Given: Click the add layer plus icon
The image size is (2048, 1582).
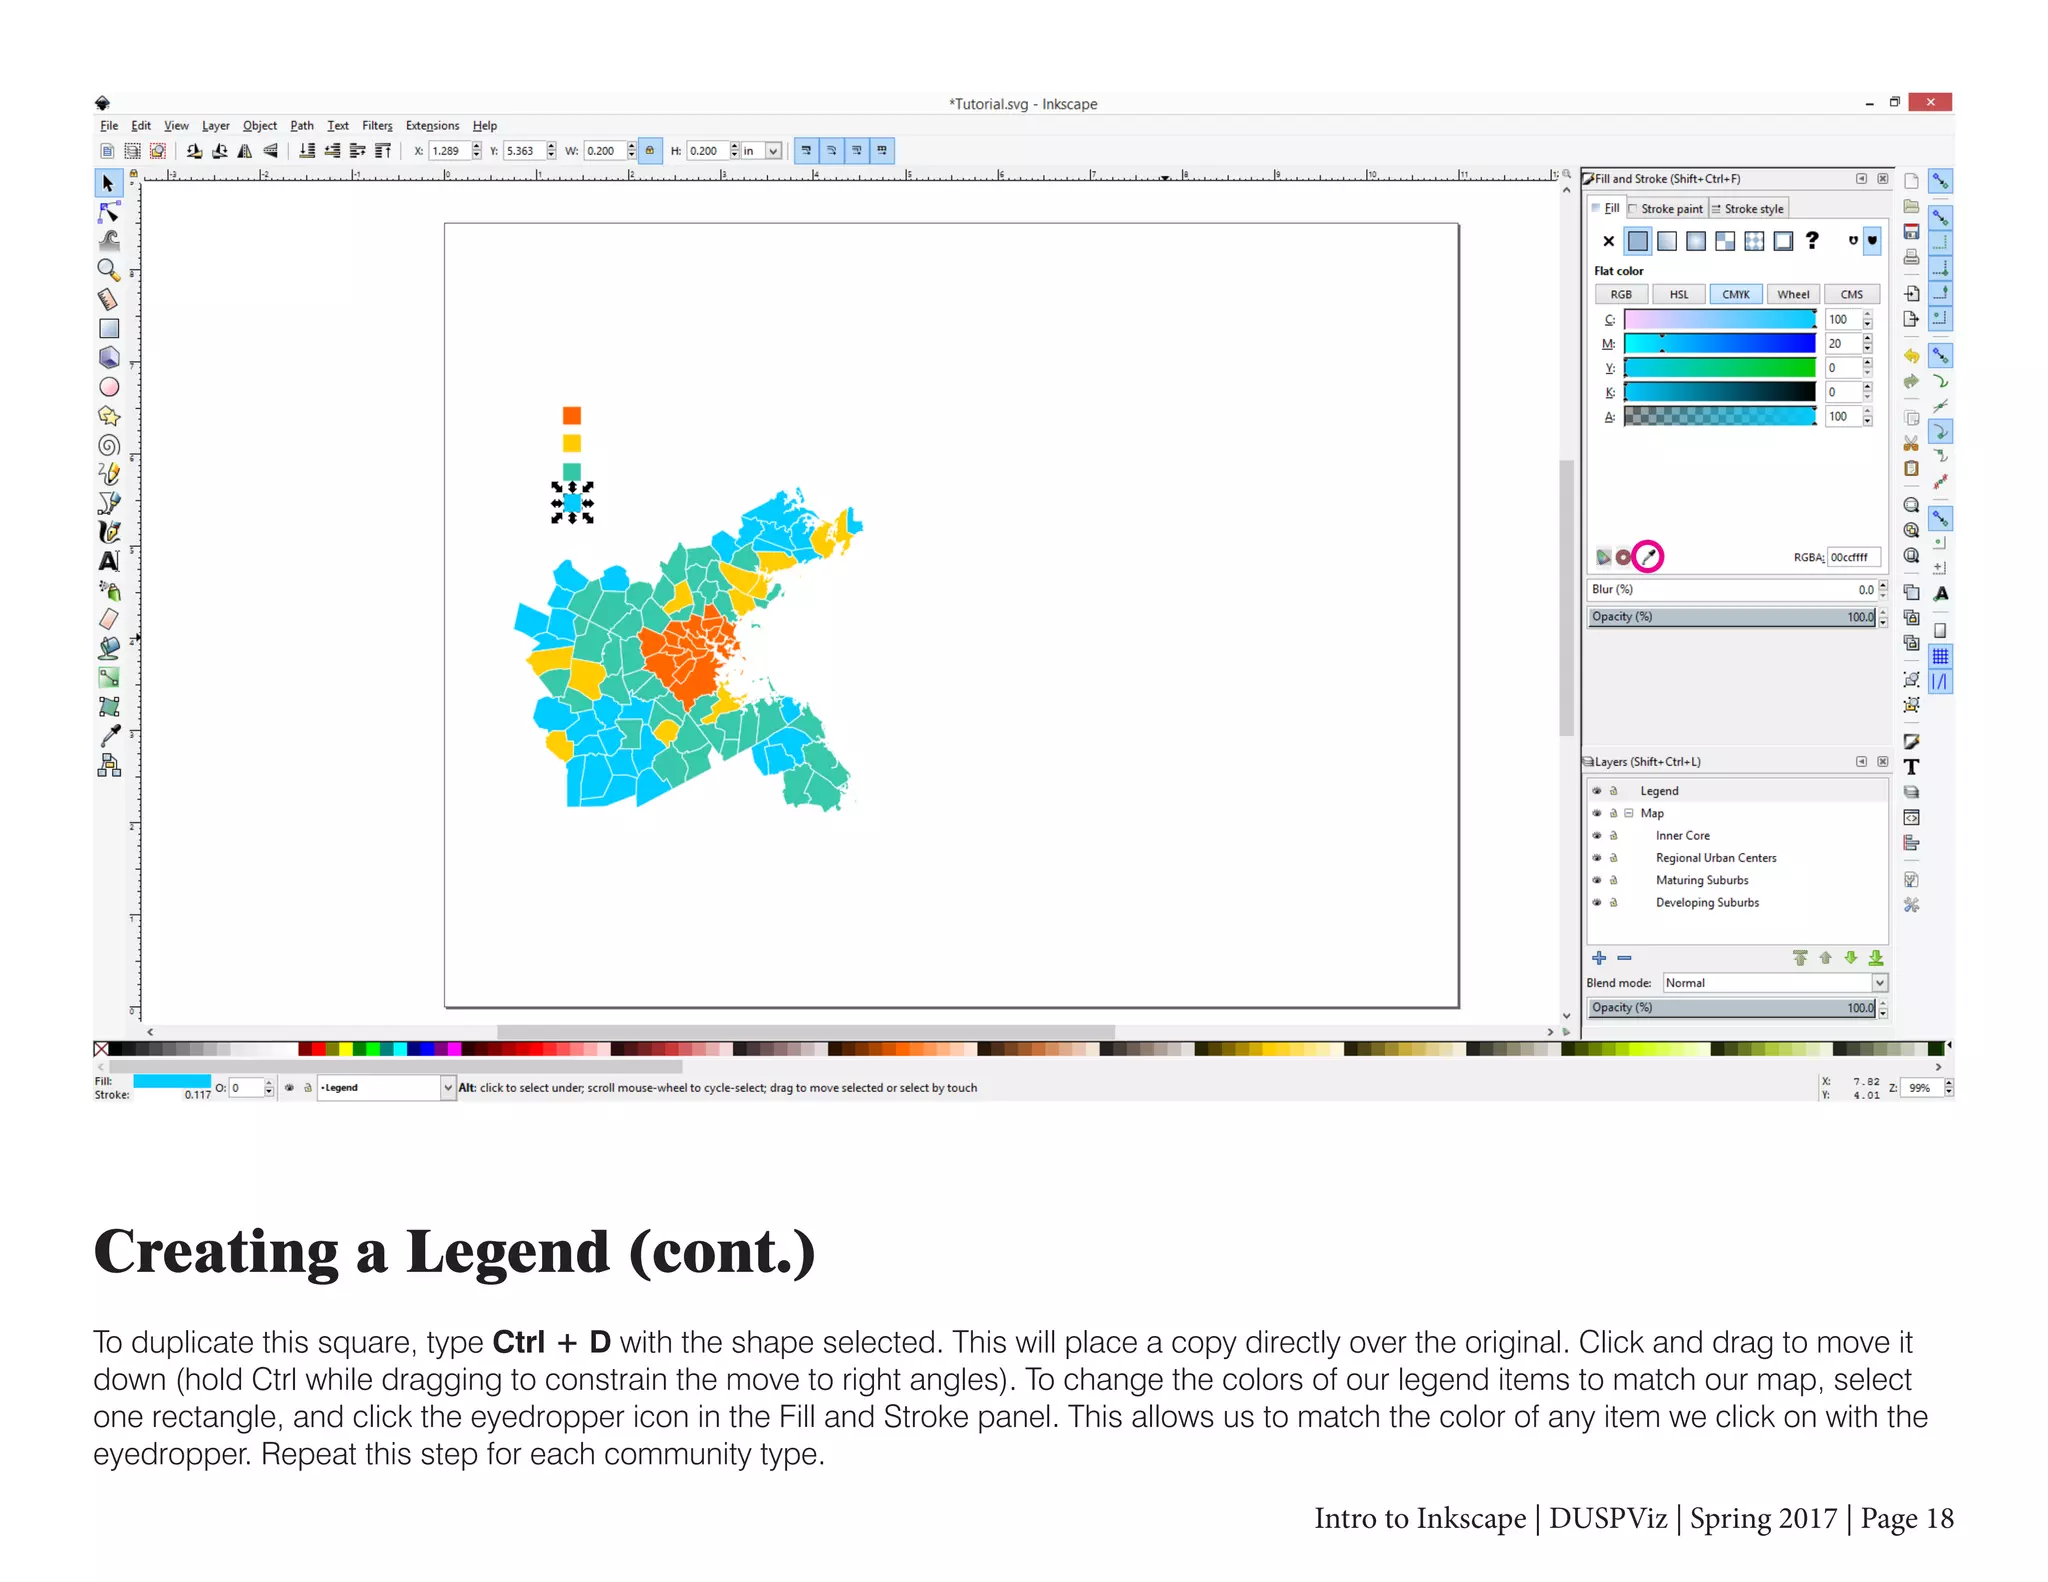Looking at the screenshot, I should 1599,958.
